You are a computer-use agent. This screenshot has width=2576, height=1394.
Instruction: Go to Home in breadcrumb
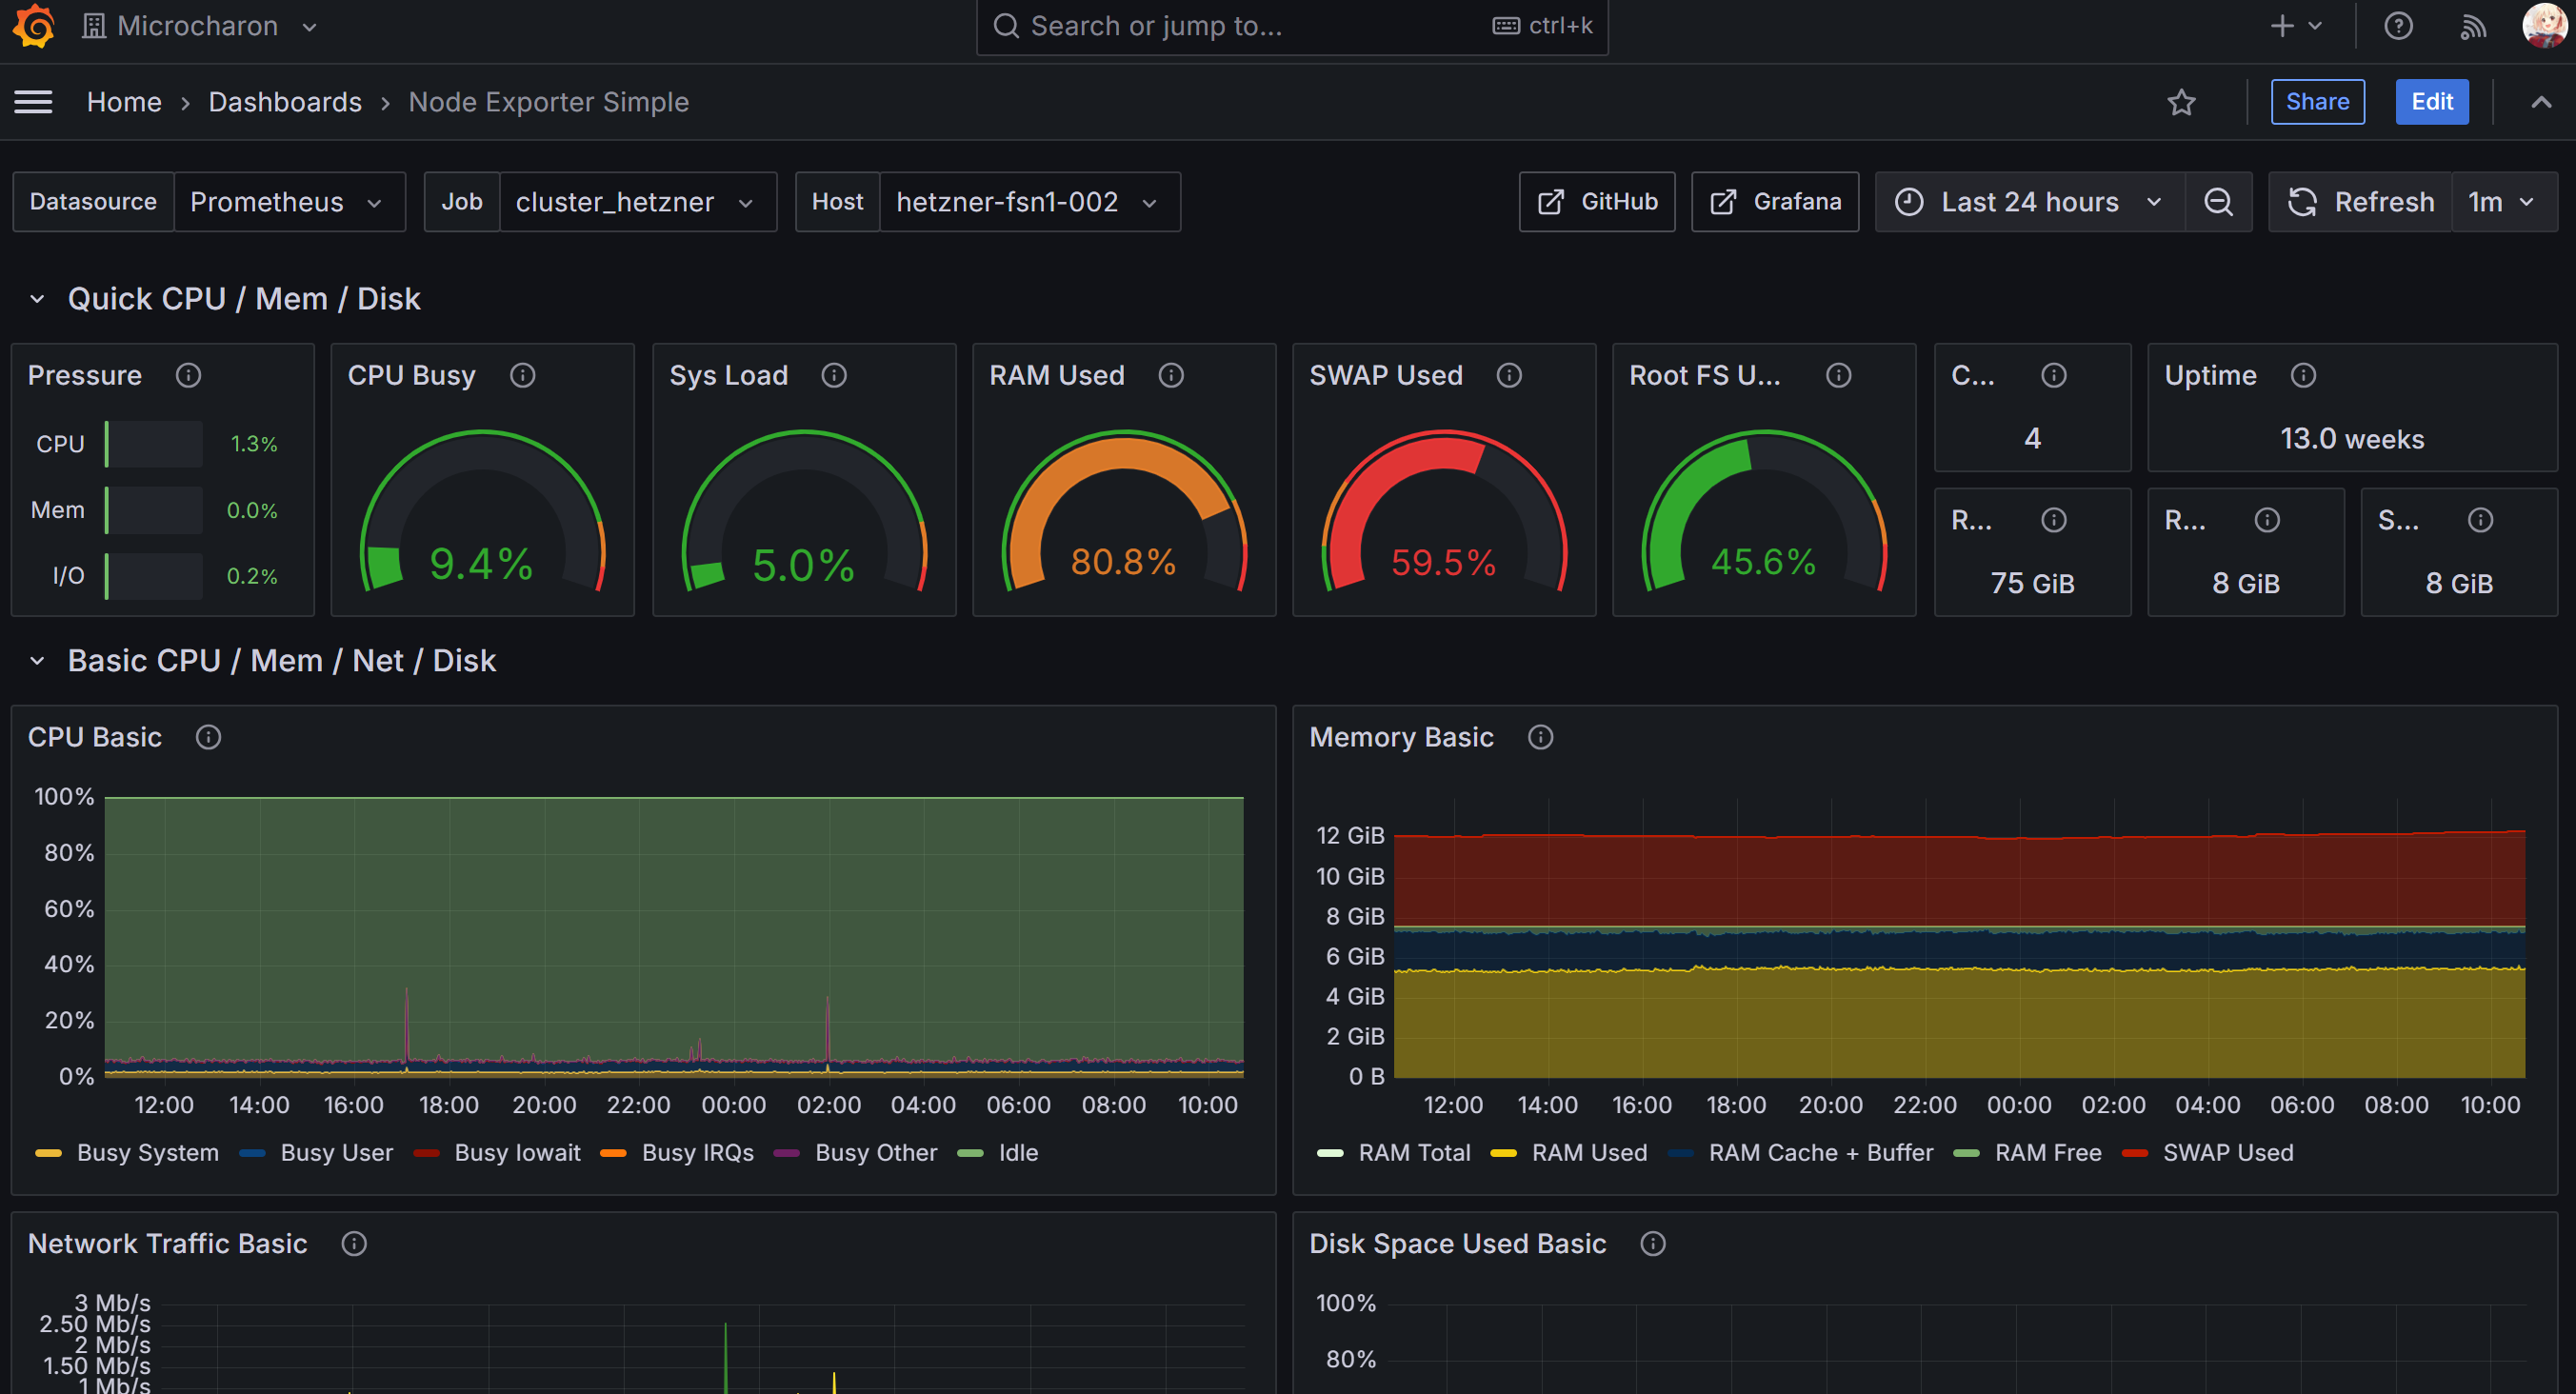(x=124, y=102)
